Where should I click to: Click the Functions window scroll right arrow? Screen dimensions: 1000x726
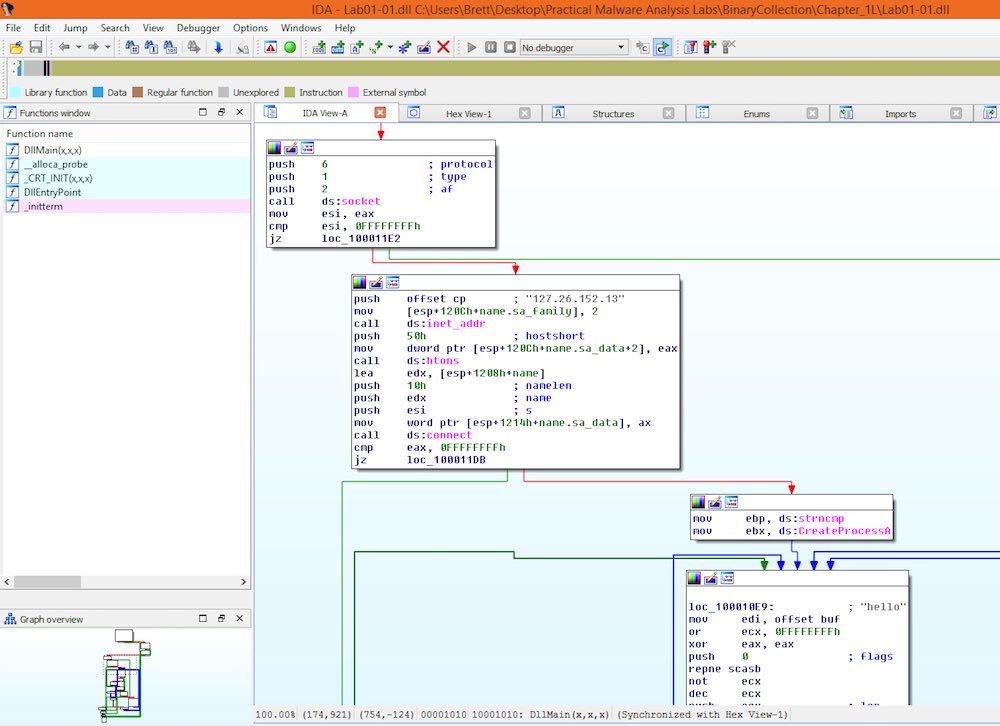click(x=243, y=582)
